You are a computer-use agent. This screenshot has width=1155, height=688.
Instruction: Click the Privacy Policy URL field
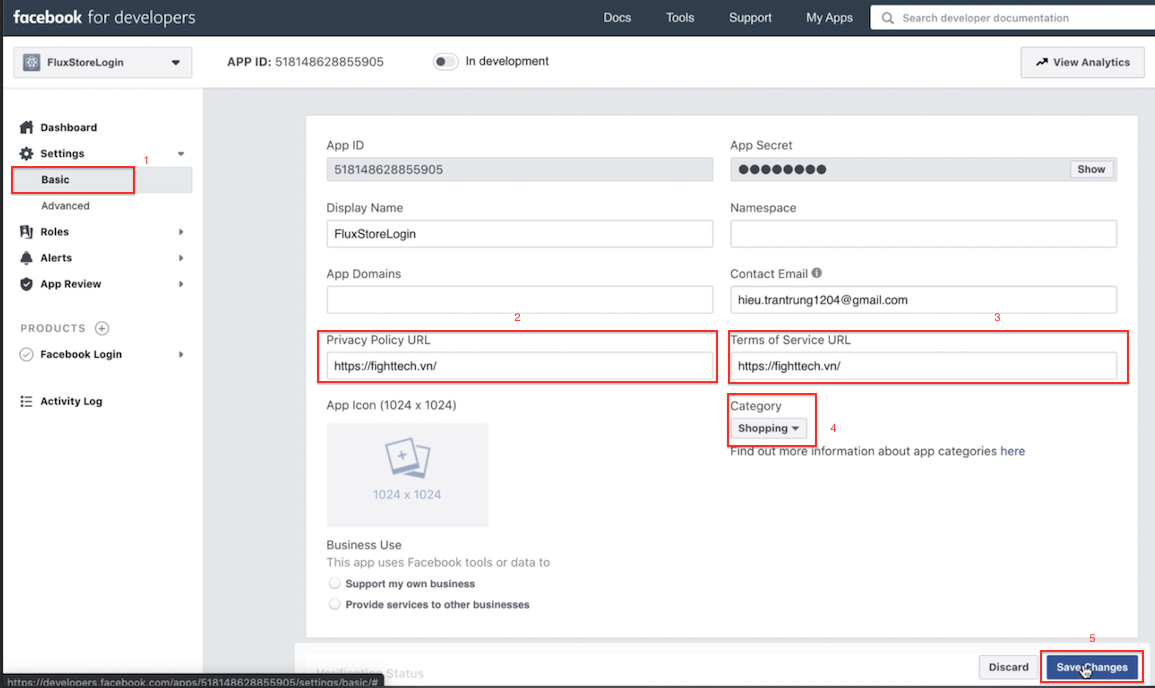click(519, 366)
